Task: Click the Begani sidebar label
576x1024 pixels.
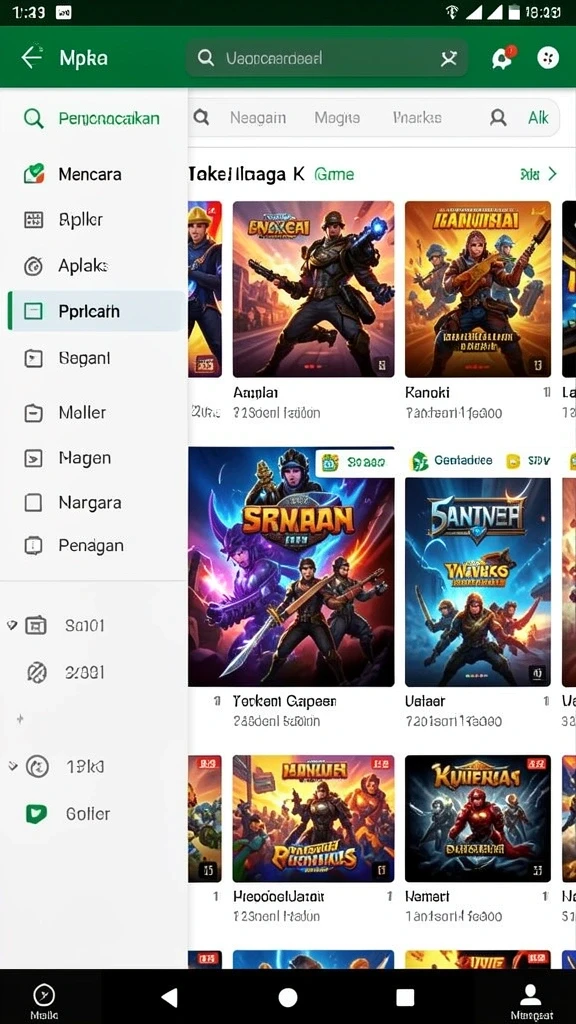Action: coord(84,359)
